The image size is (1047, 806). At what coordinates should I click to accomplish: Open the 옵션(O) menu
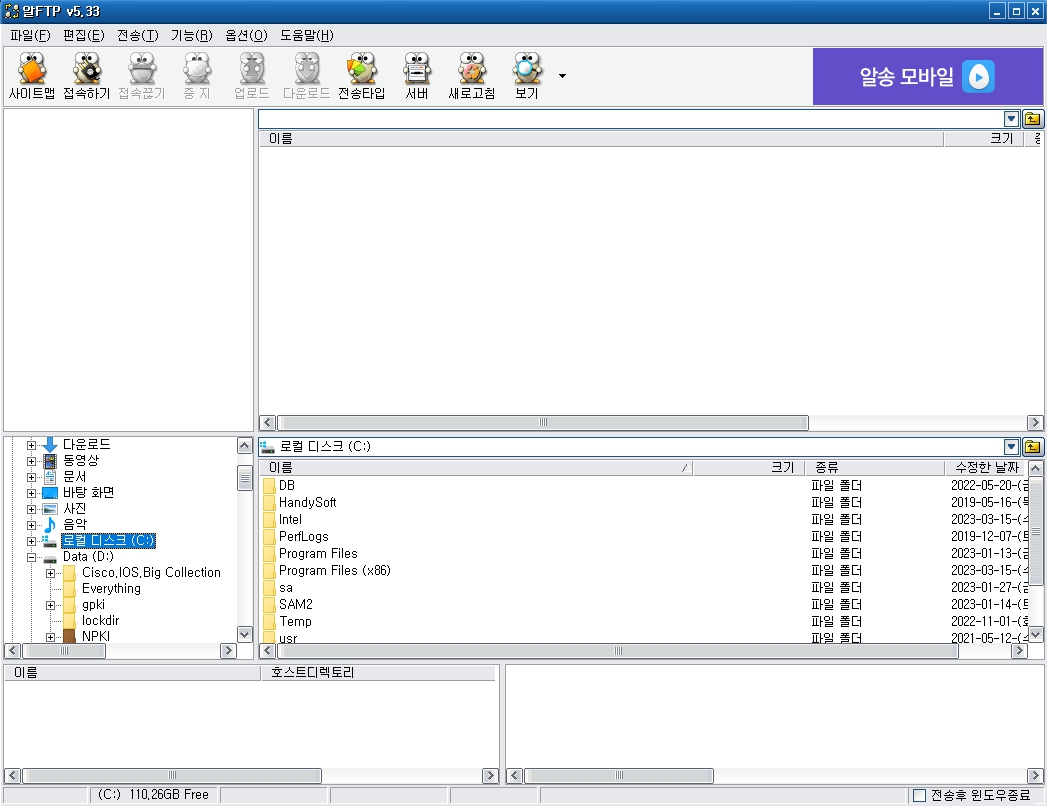click(x=246, y=35)
